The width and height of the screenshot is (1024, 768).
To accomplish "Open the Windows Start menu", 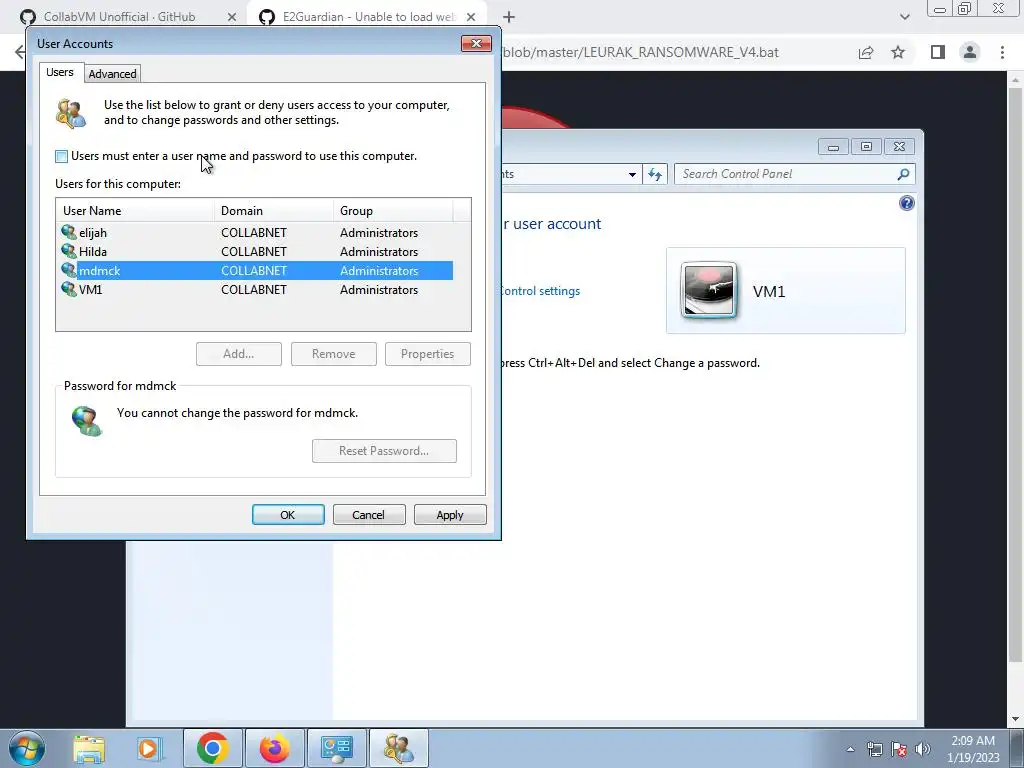I will (27, 748).
